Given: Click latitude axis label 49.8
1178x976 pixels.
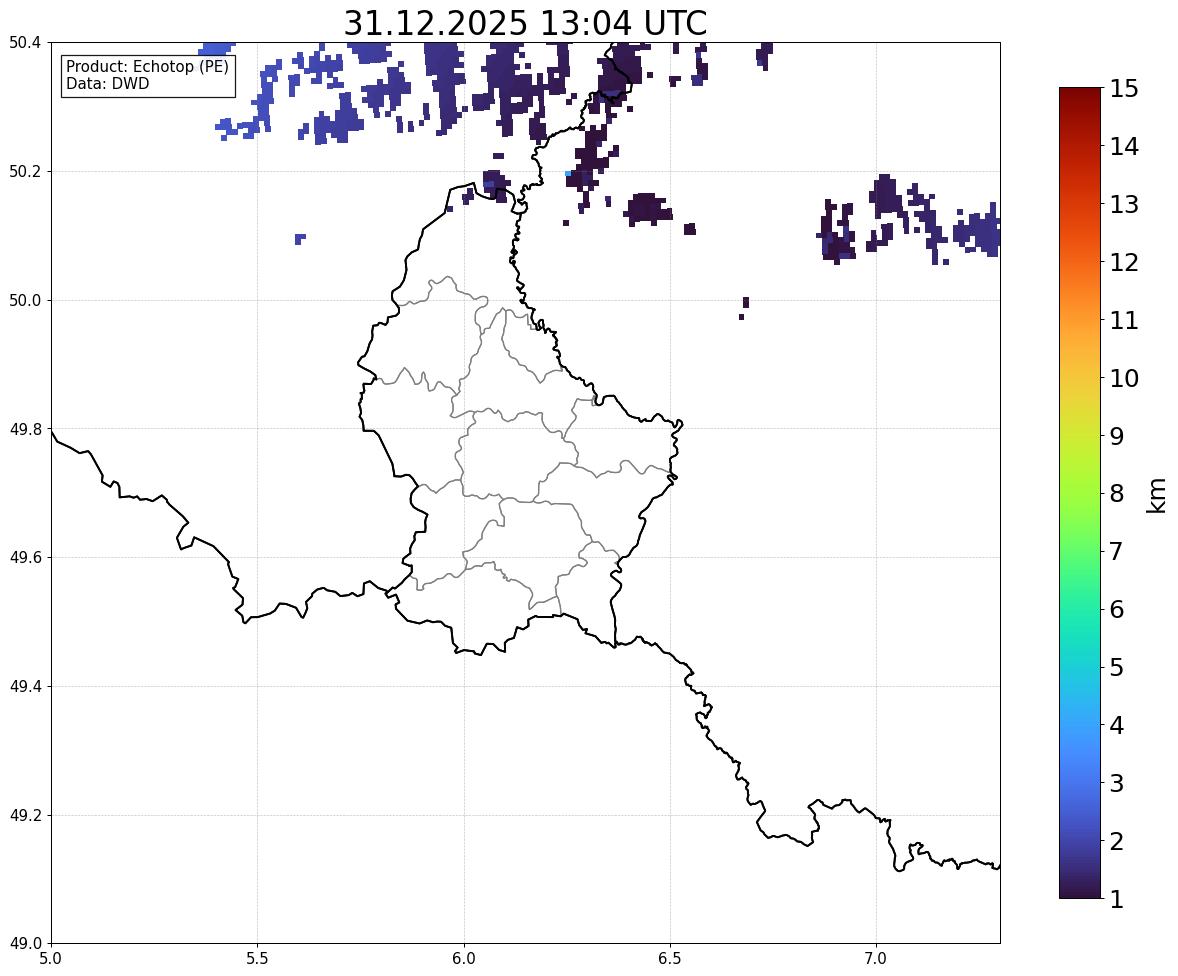Looking at the screenshot, I should pyautogui.click(x=25, y=429).
